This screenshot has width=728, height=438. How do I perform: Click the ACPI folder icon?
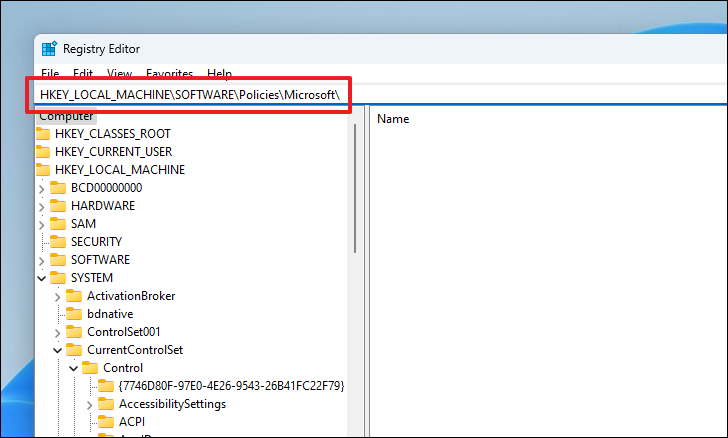pos(106,423)
